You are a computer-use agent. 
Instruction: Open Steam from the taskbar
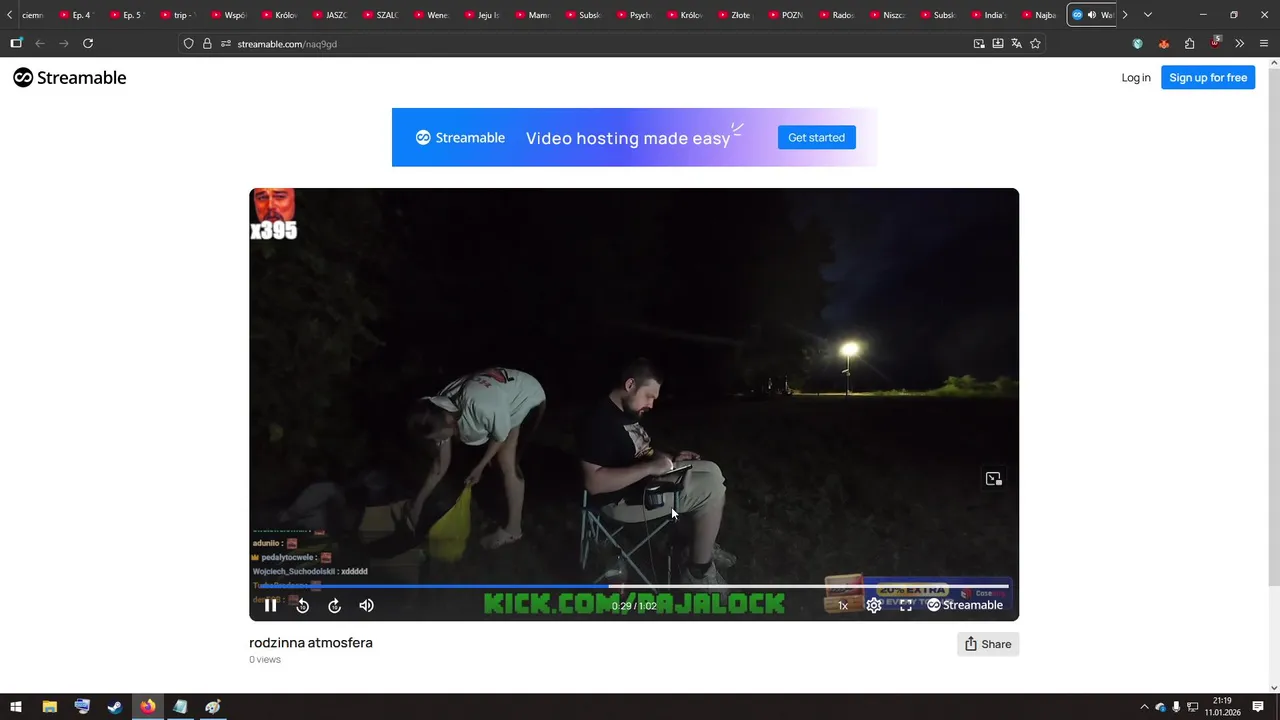coord(115,707)
